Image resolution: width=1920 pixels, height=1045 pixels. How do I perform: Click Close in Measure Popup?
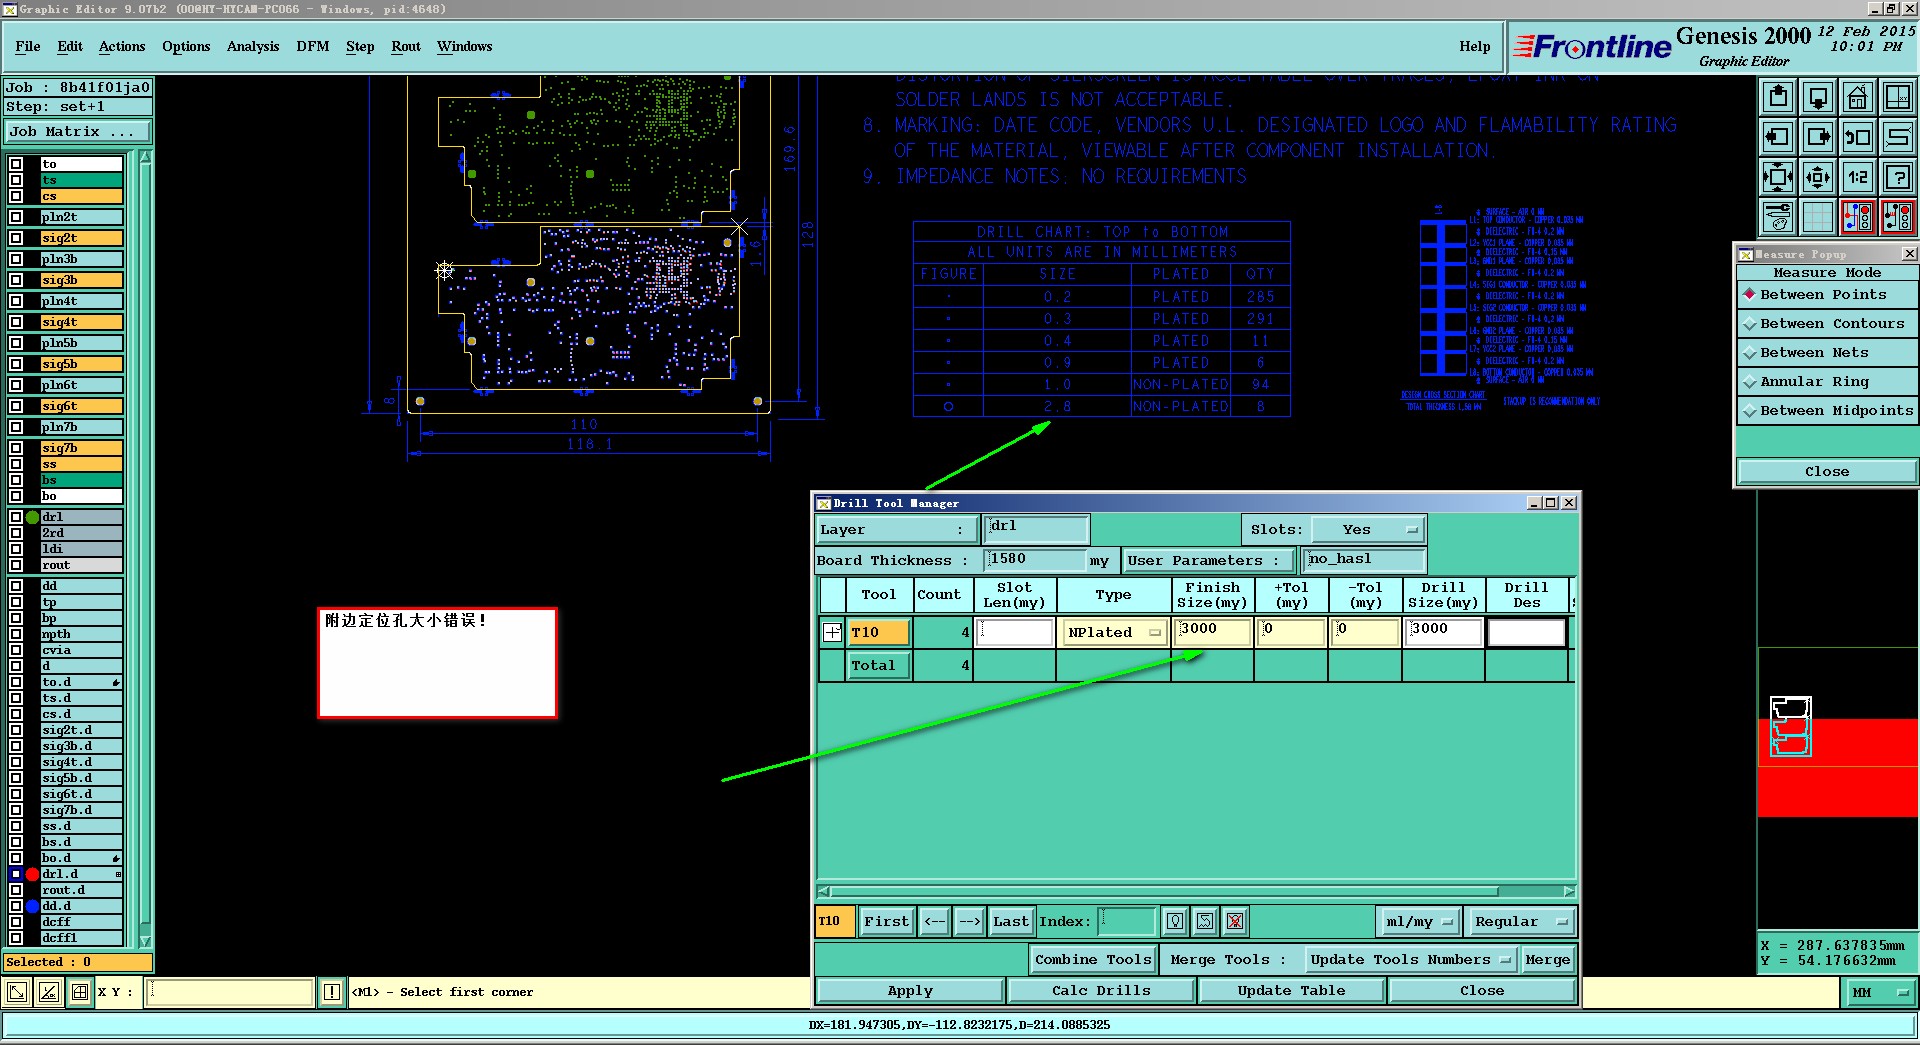click(x=1826, y=472)
